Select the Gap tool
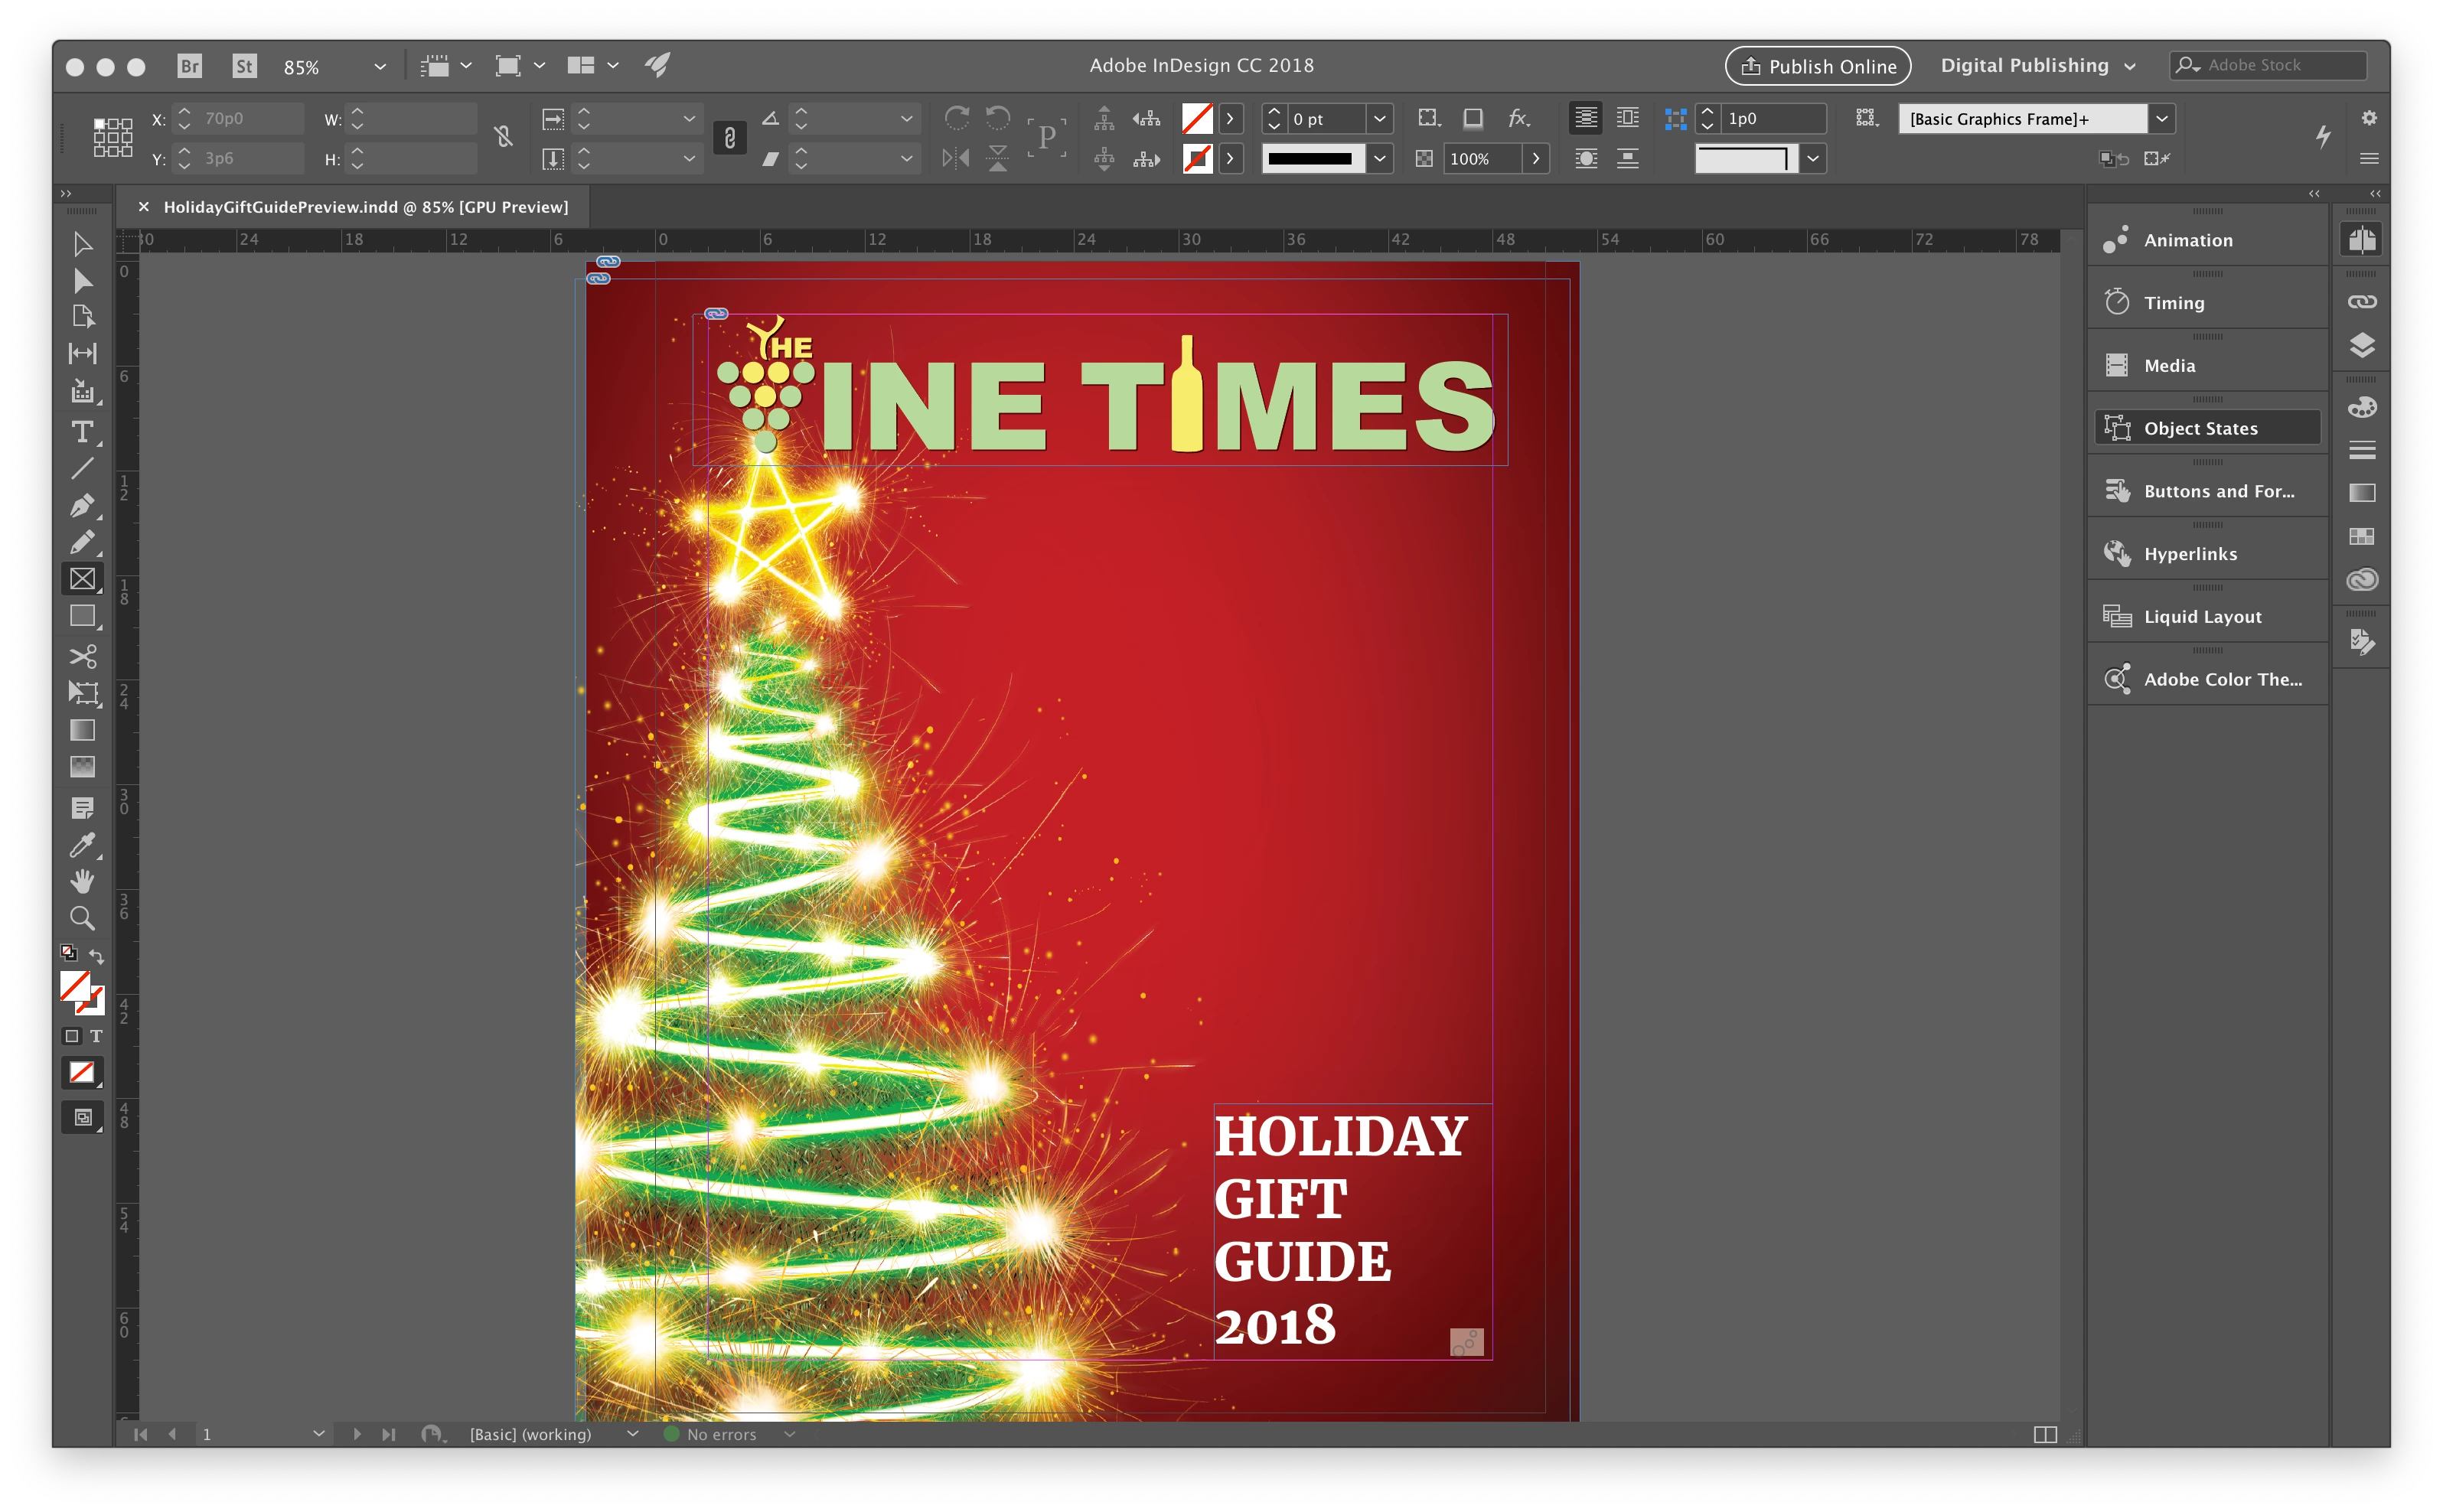Viewport: 2443px width, 1512px height. pyautogui.click(x=82, y=353)
